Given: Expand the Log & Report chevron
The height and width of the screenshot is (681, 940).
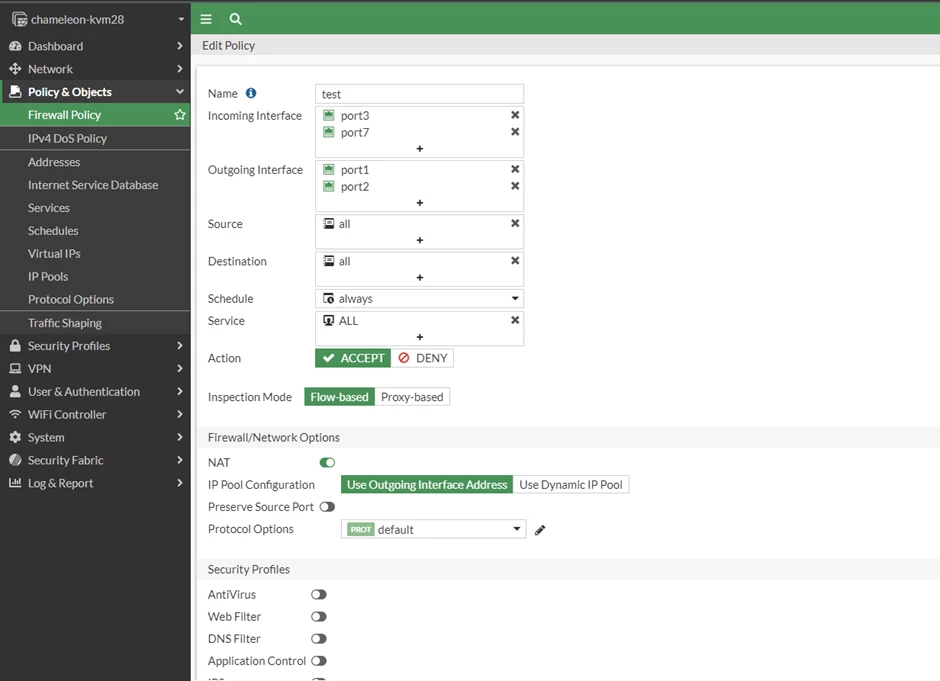Looking at the screenshot, I should tap(179, 483).
